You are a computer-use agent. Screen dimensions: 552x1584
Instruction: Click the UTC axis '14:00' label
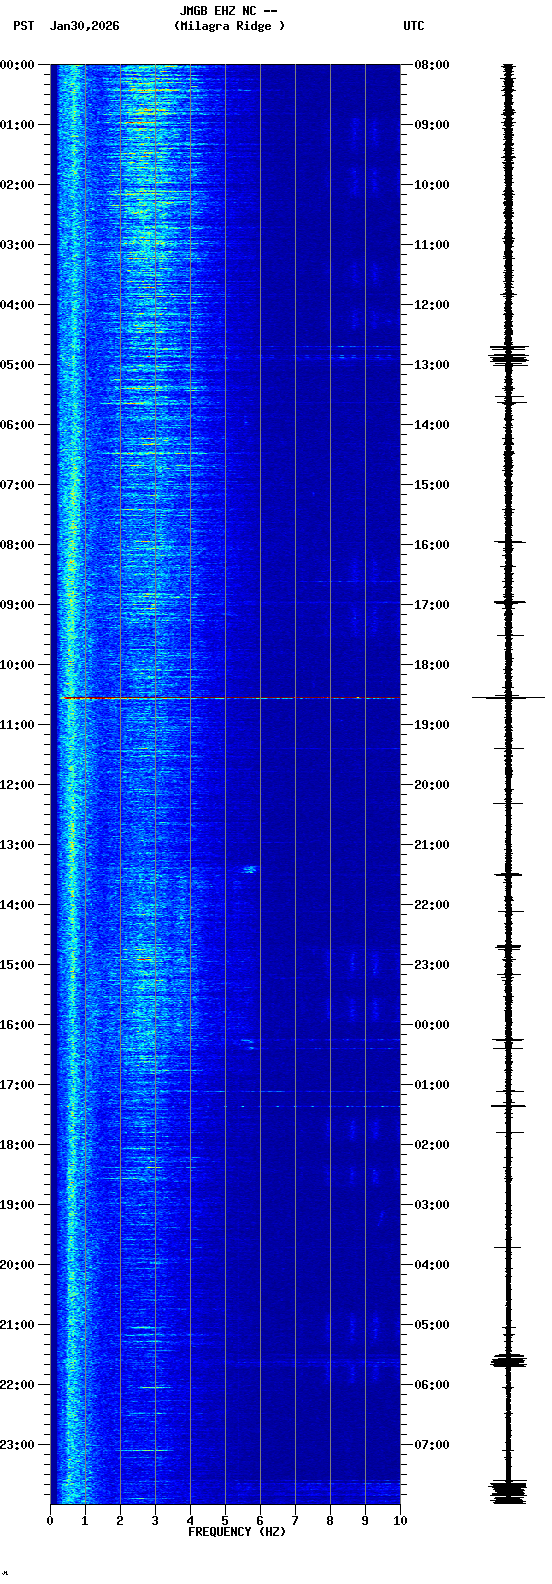click(432, 425)
